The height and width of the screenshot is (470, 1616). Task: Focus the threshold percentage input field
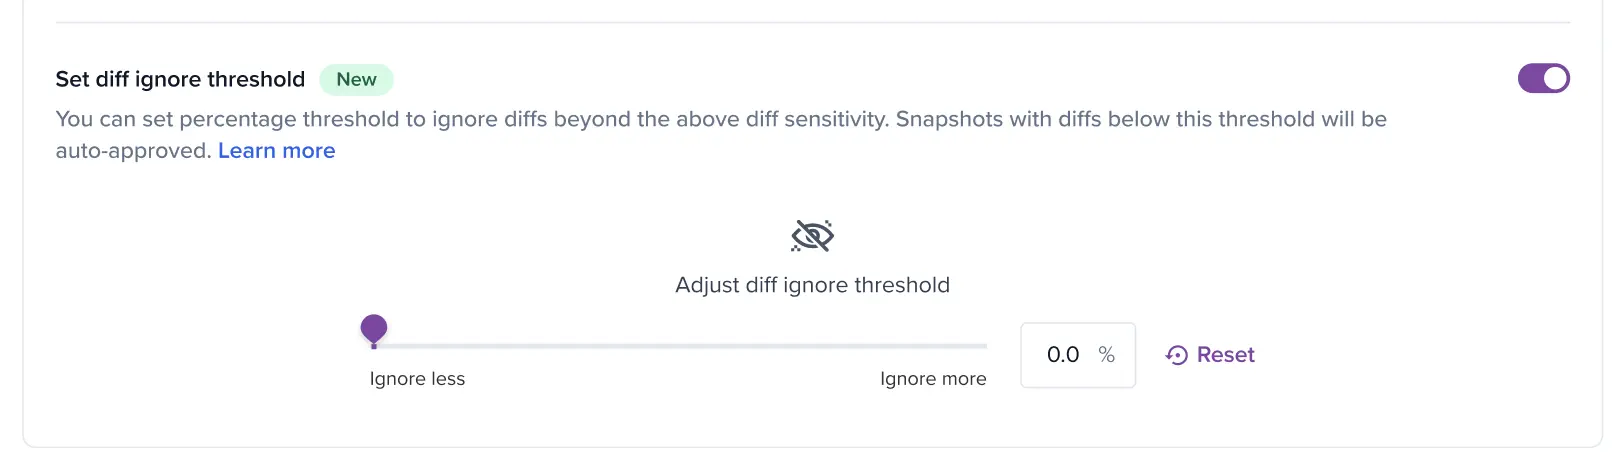pos(1077,355)
